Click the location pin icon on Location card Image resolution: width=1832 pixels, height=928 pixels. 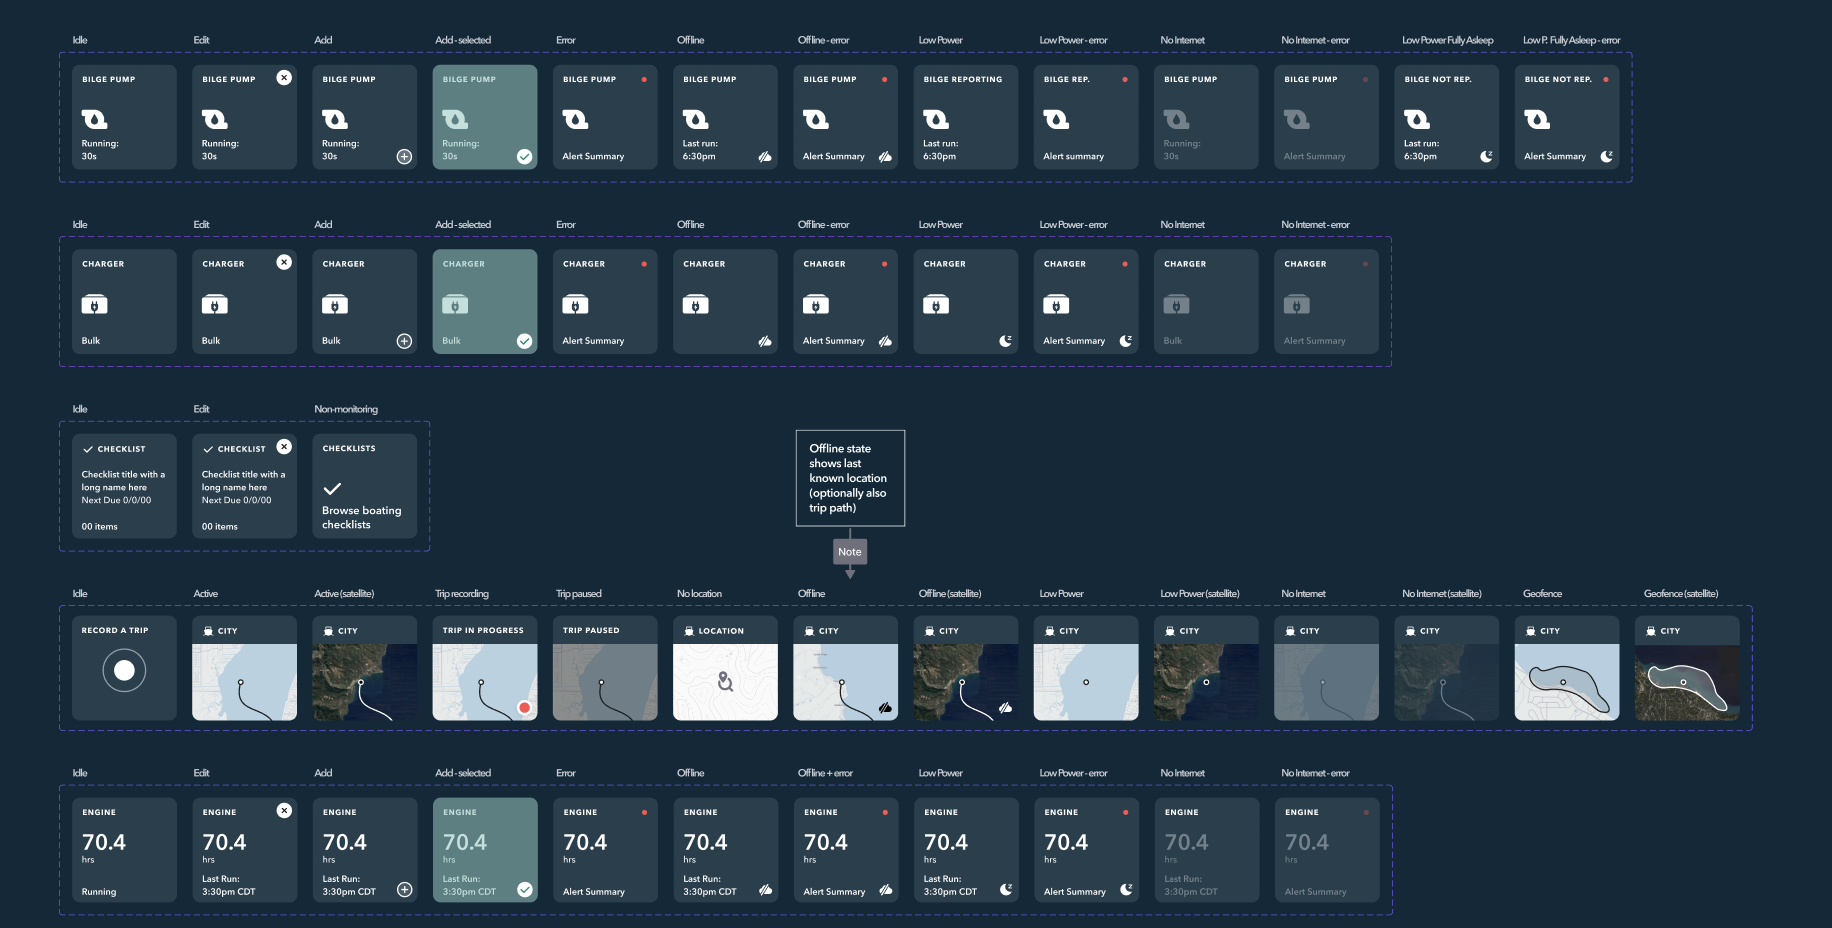coord(725,682)
